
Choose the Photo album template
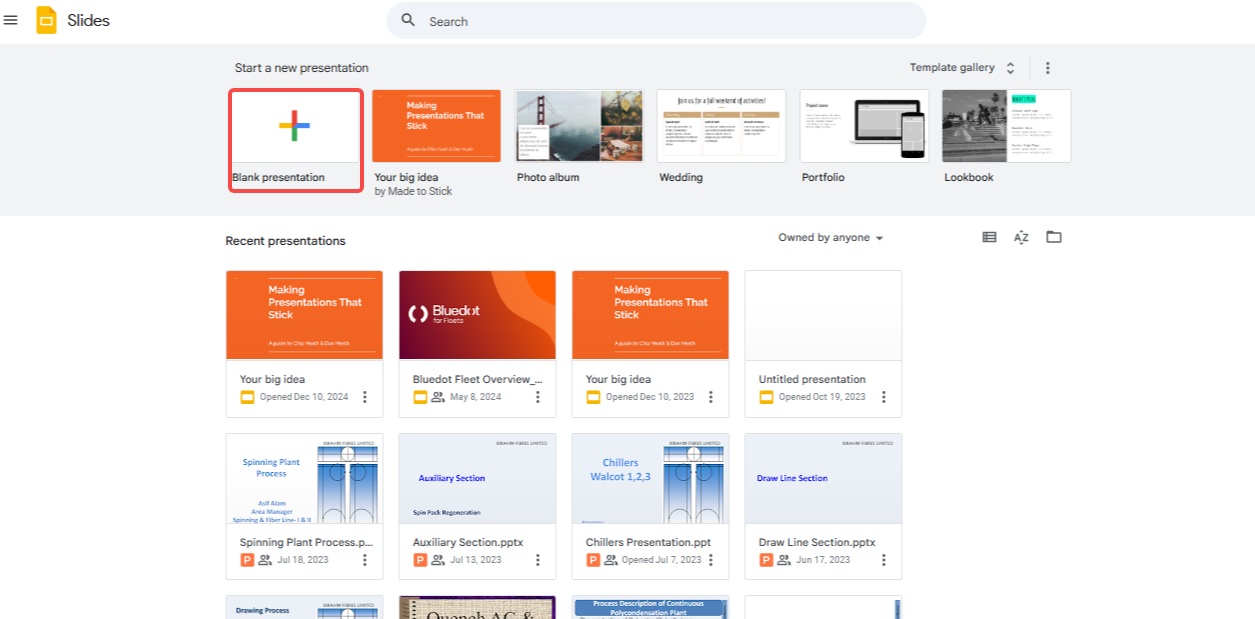[579, 126]
